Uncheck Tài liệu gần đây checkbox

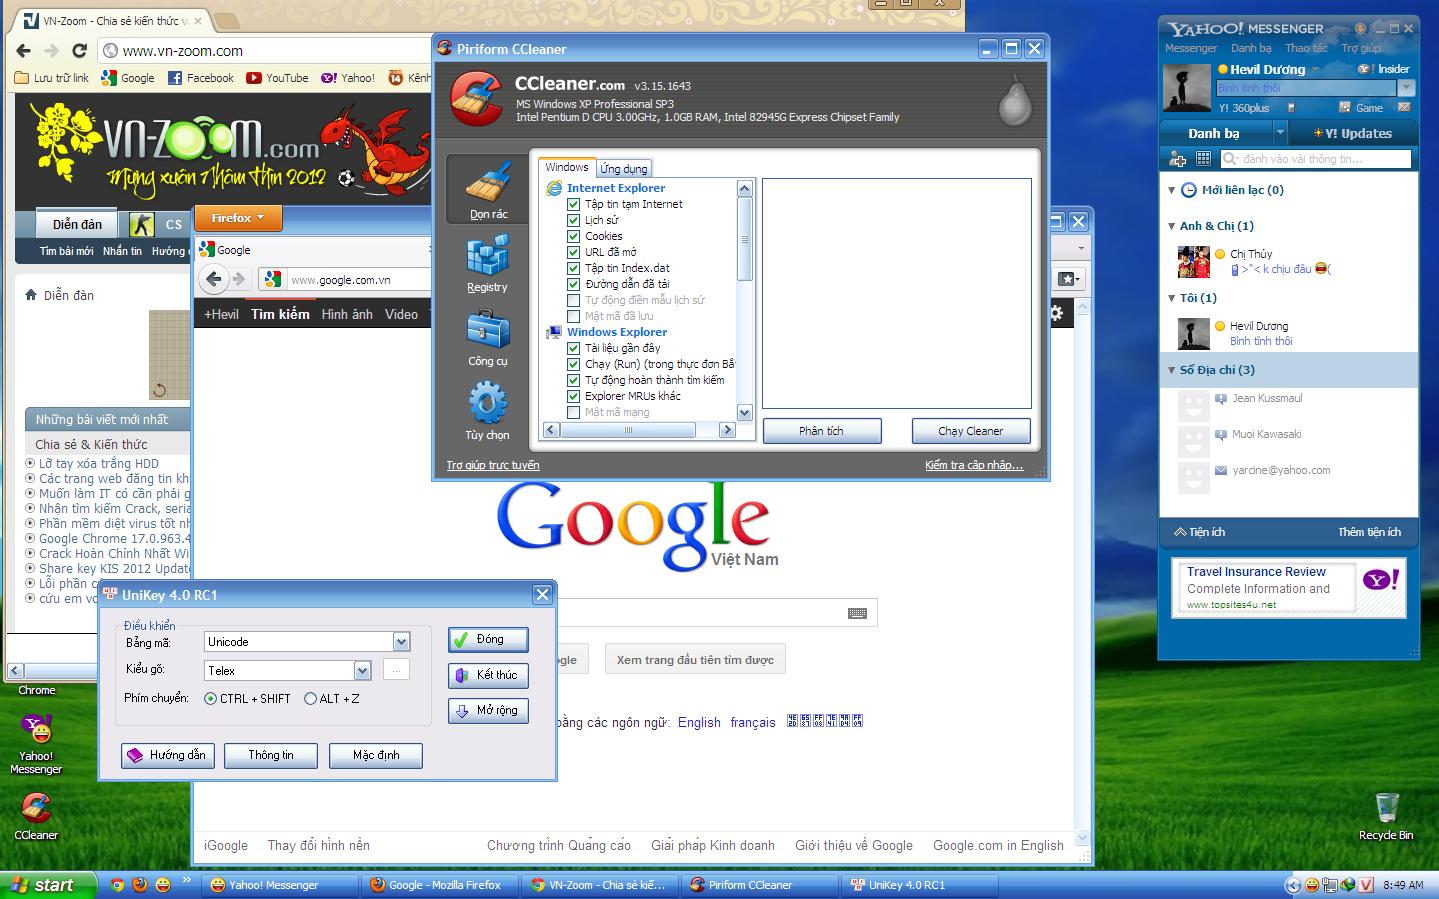coord(574,348)
